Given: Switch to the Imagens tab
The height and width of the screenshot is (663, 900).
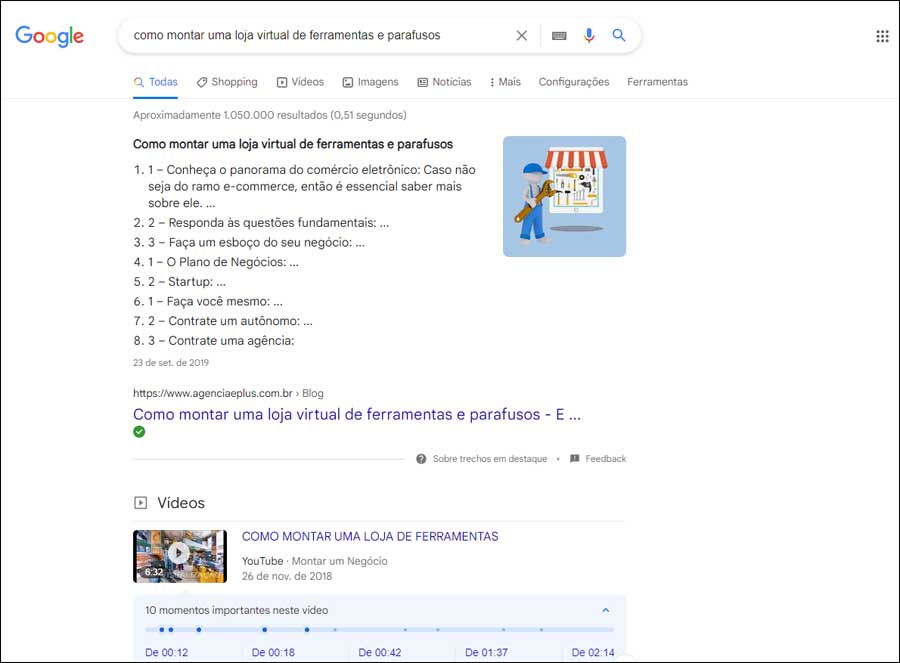Looking at the screenshot, I should tap(370, 82).
